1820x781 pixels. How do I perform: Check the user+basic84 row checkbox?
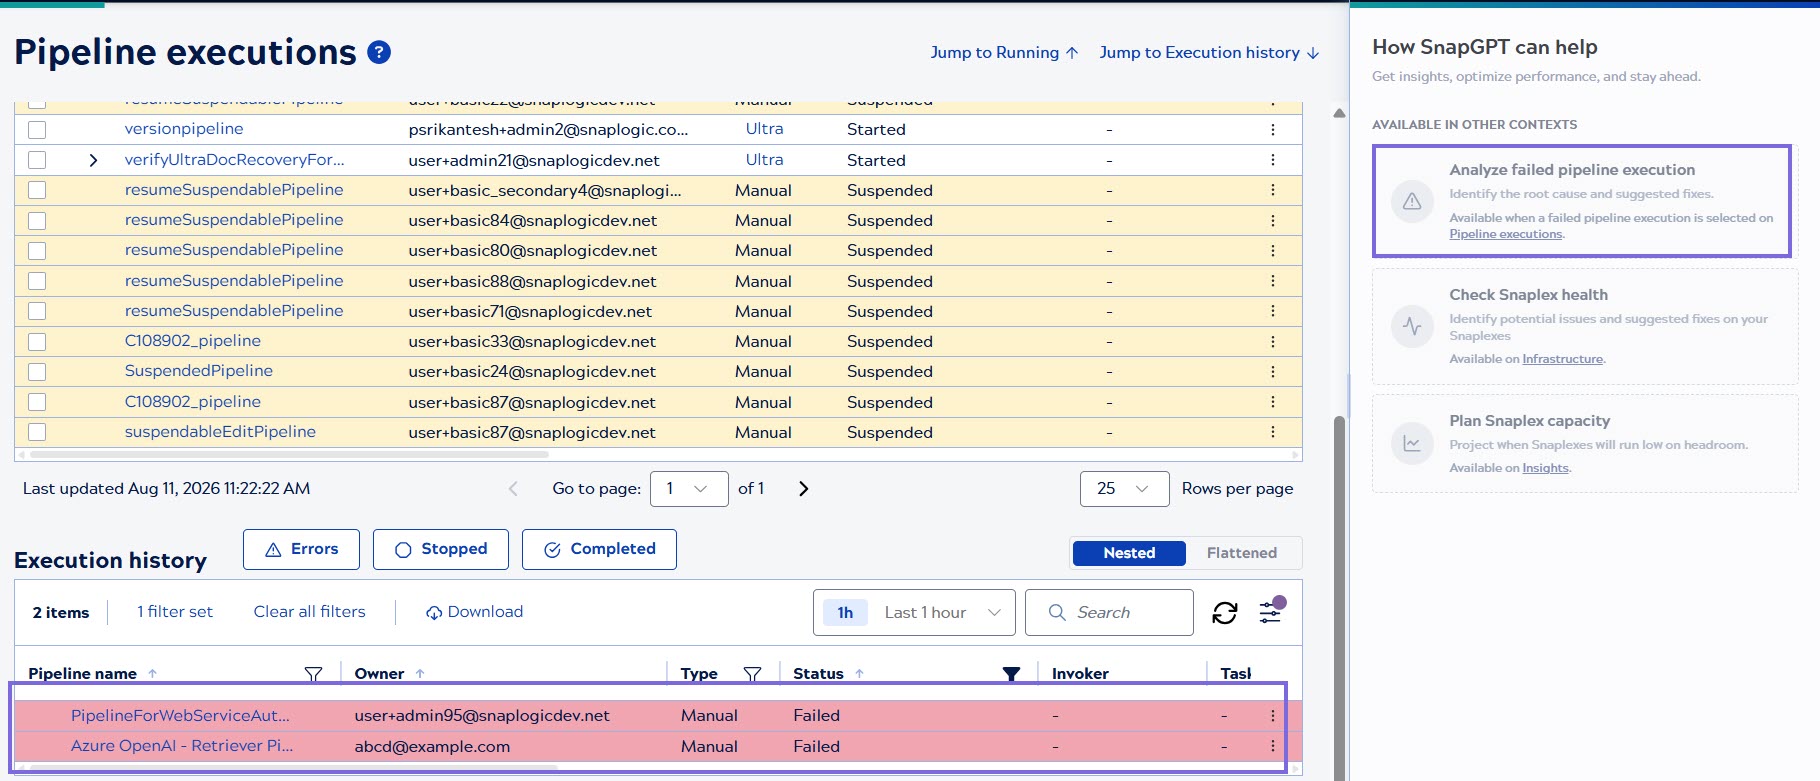click(x=37, y=221)
